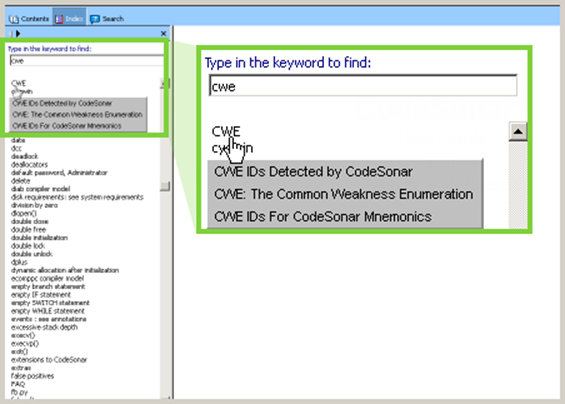565x404 pixels.
Task: Select the FAQ index entry
Action: click(18, 384)
